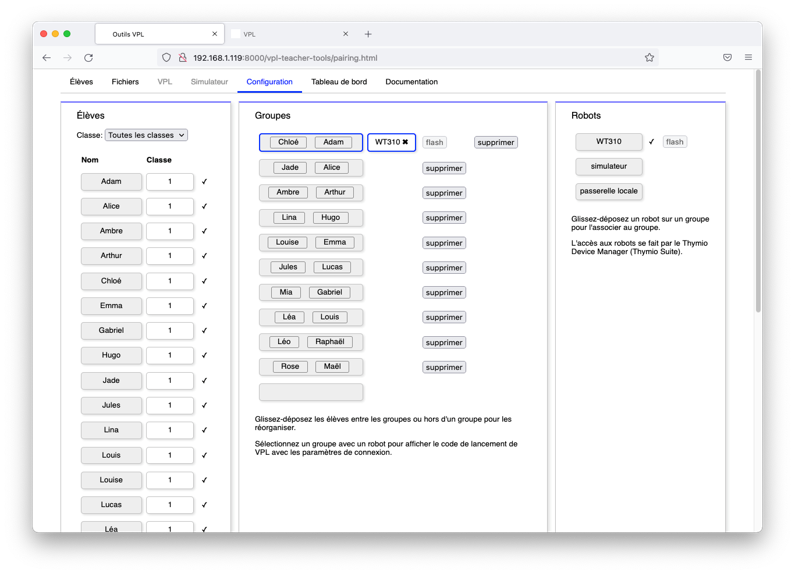795x574 pixels.
Task: Click Louise's class input field
Action: click(170, 480)
